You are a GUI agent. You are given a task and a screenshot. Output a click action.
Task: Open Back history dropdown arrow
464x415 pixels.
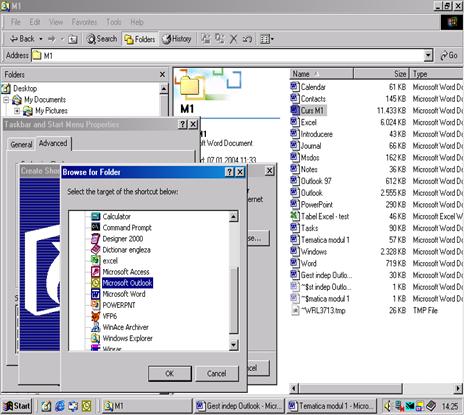41,39
